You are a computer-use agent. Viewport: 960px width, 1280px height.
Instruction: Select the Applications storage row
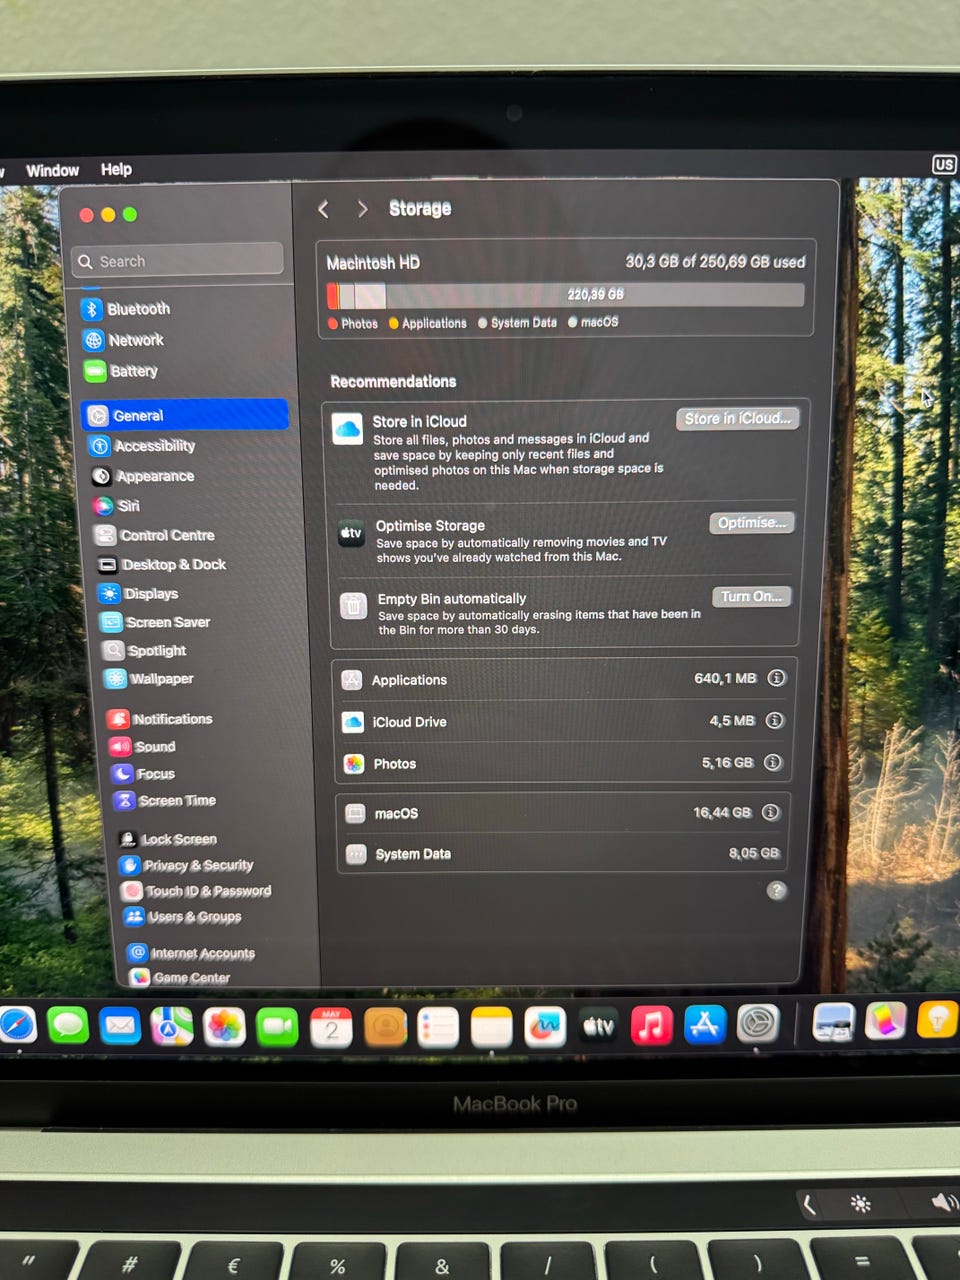565,679
